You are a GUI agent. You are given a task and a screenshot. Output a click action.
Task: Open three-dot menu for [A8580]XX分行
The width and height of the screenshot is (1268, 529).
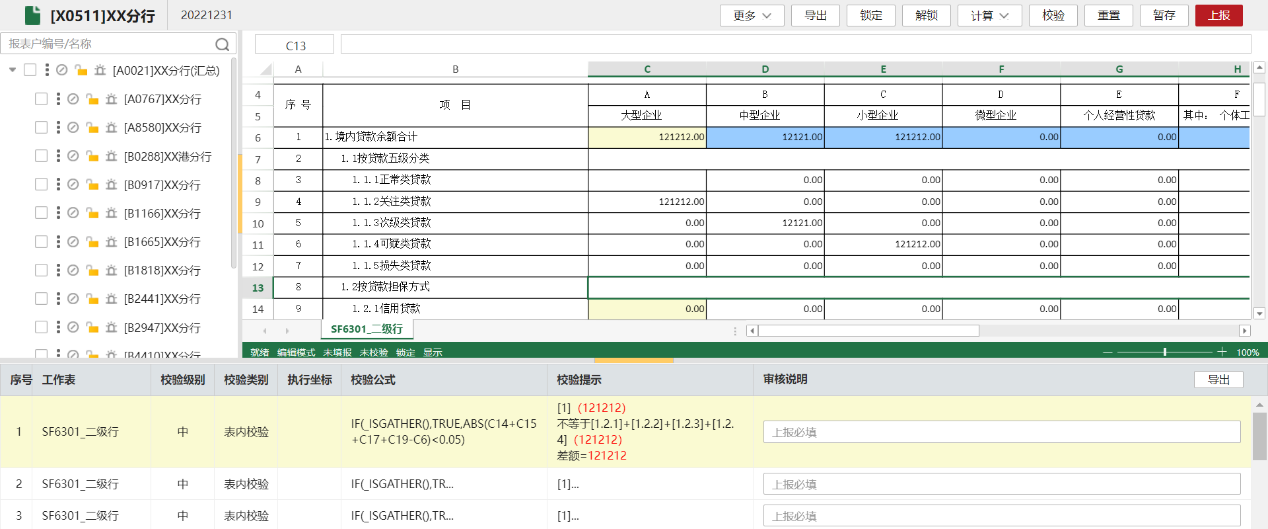coord(58,128)
